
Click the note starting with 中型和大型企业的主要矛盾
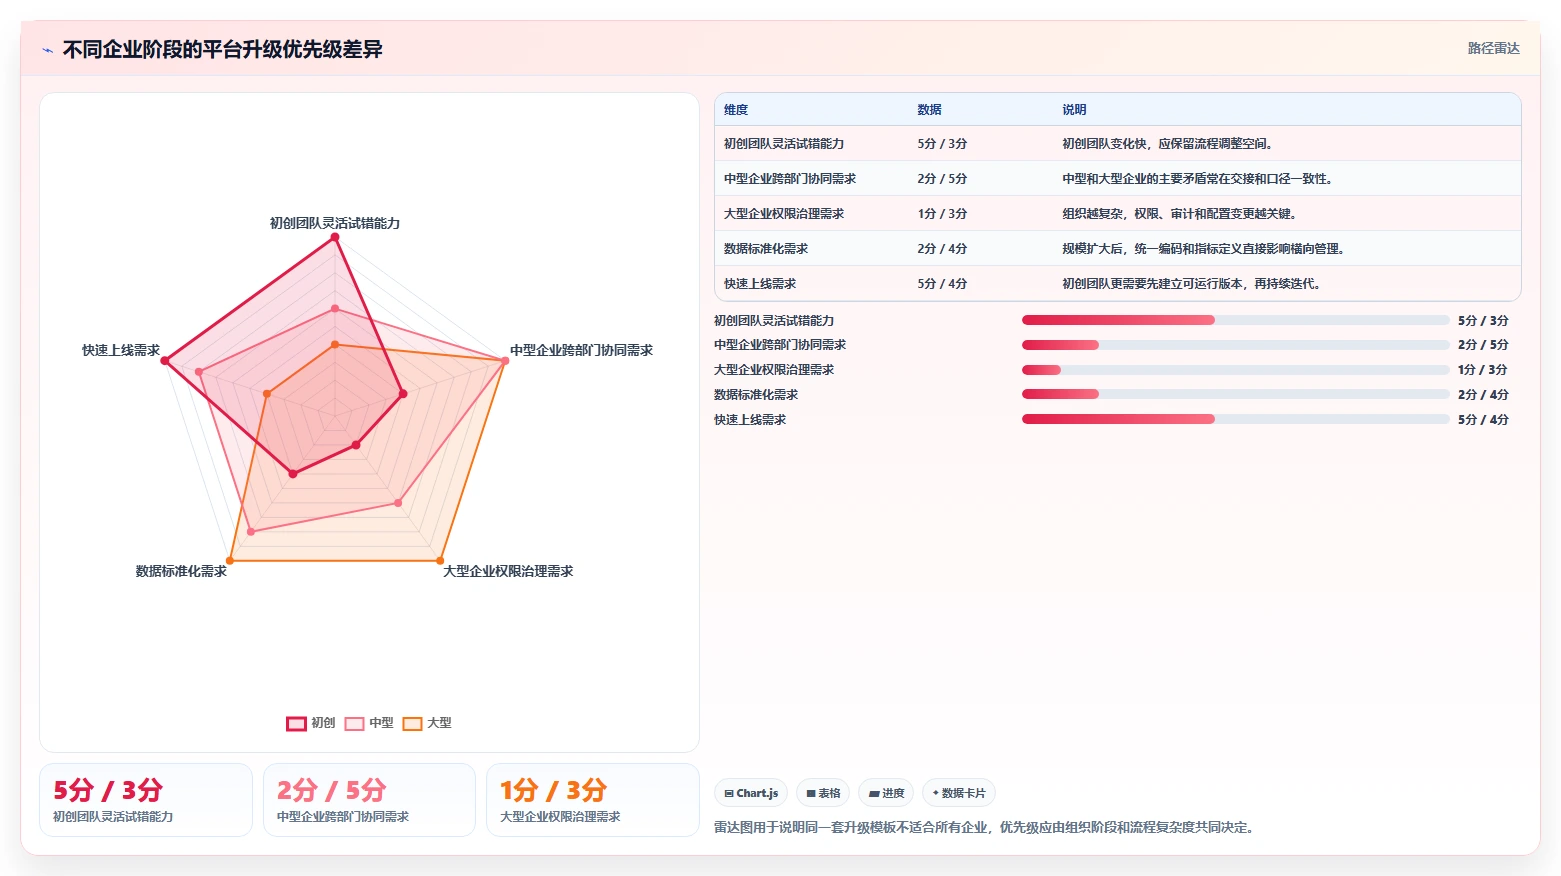coord(1199,179)
